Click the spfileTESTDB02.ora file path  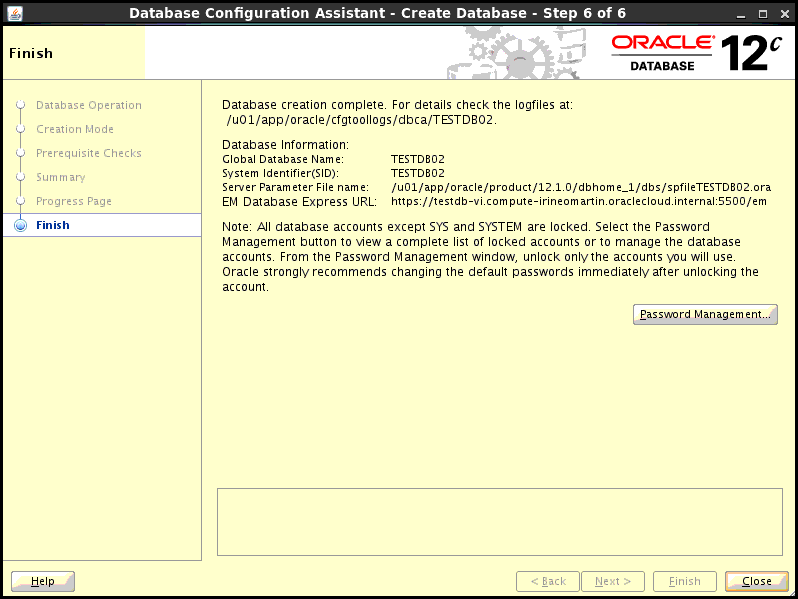pyautogui.click(x=581, y=187)
